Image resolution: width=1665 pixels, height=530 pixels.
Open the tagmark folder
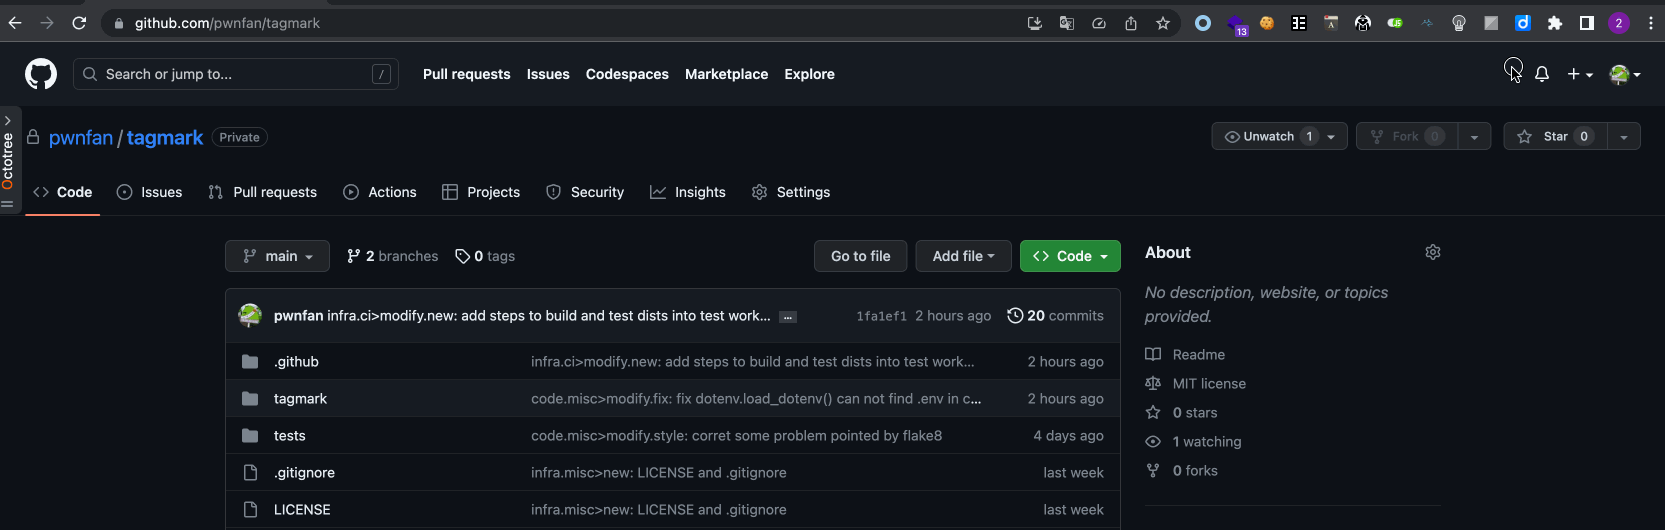300,399
